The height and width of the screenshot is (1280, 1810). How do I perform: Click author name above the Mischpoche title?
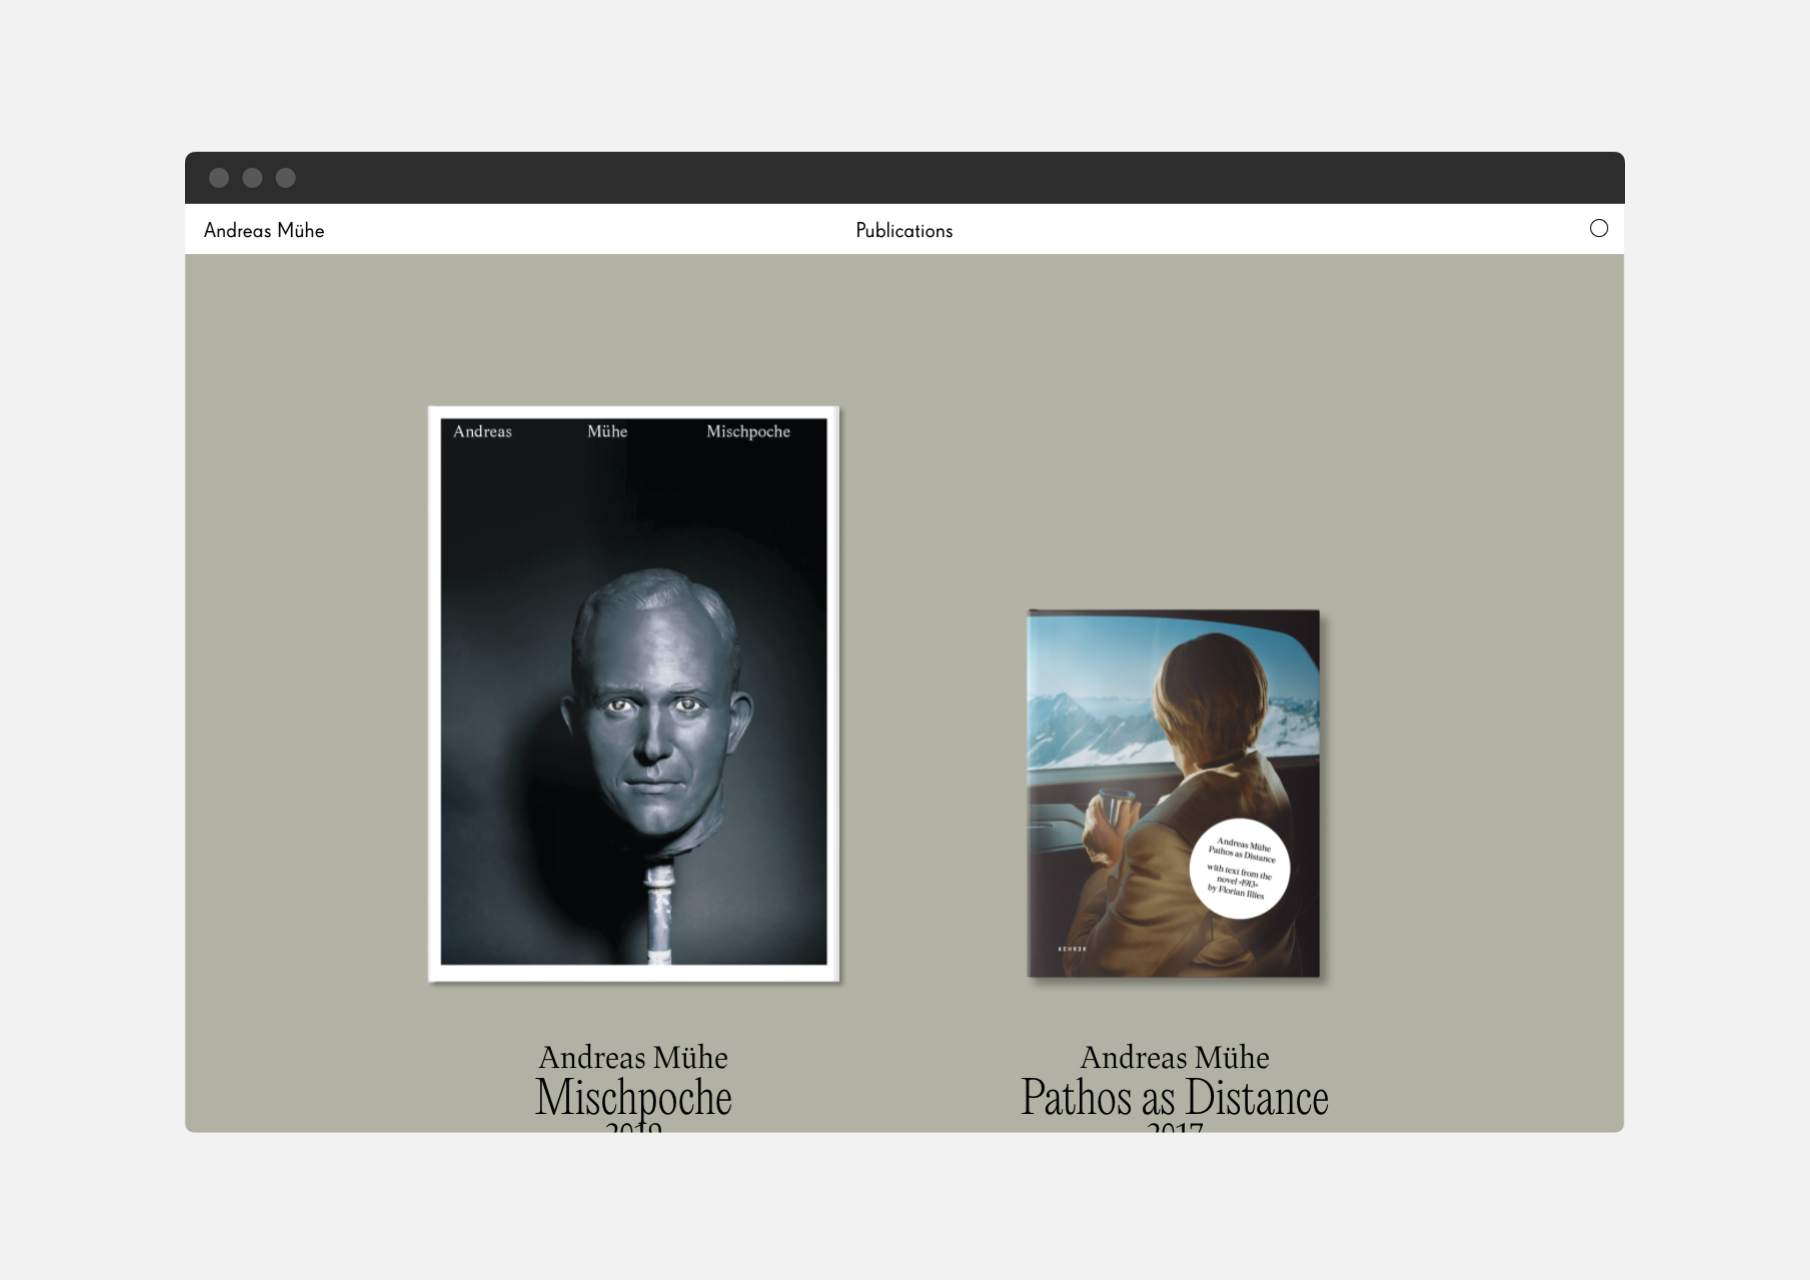[x=634, y=1057]
